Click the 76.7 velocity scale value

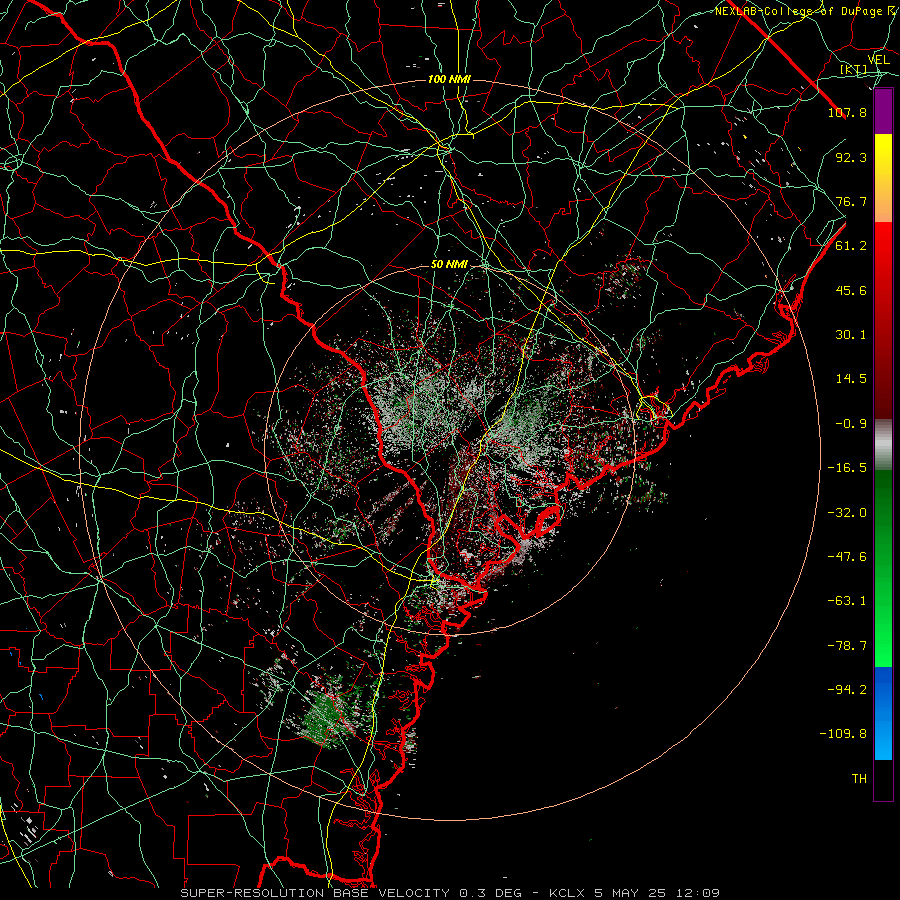[851, 201]
